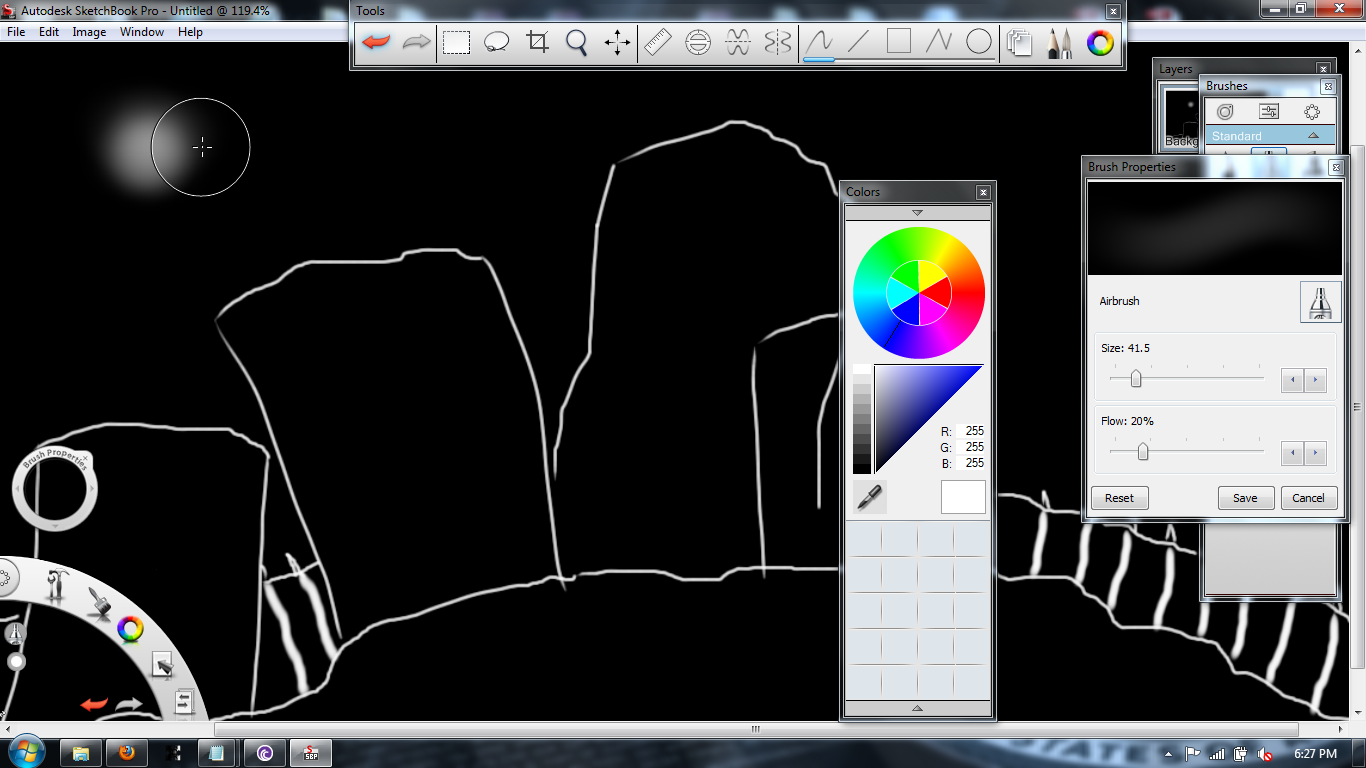Activate the Zoom magnifier tool

[x=577, y=42]
